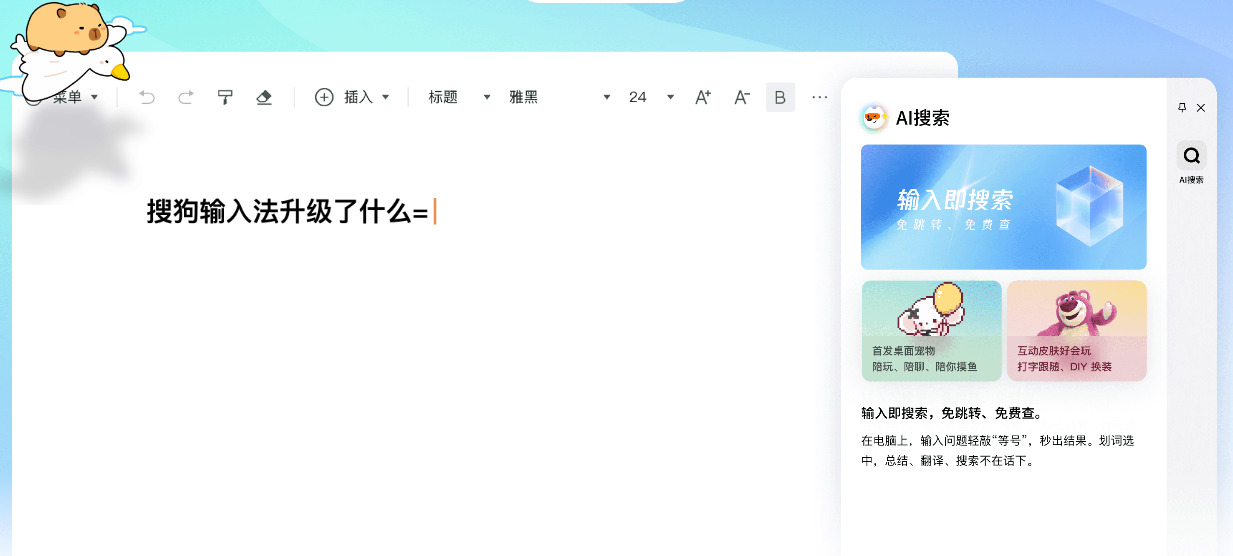1233x556 pixels.
Task: Open the 菜单 dropdown menu
Action: tap(76, 97)
